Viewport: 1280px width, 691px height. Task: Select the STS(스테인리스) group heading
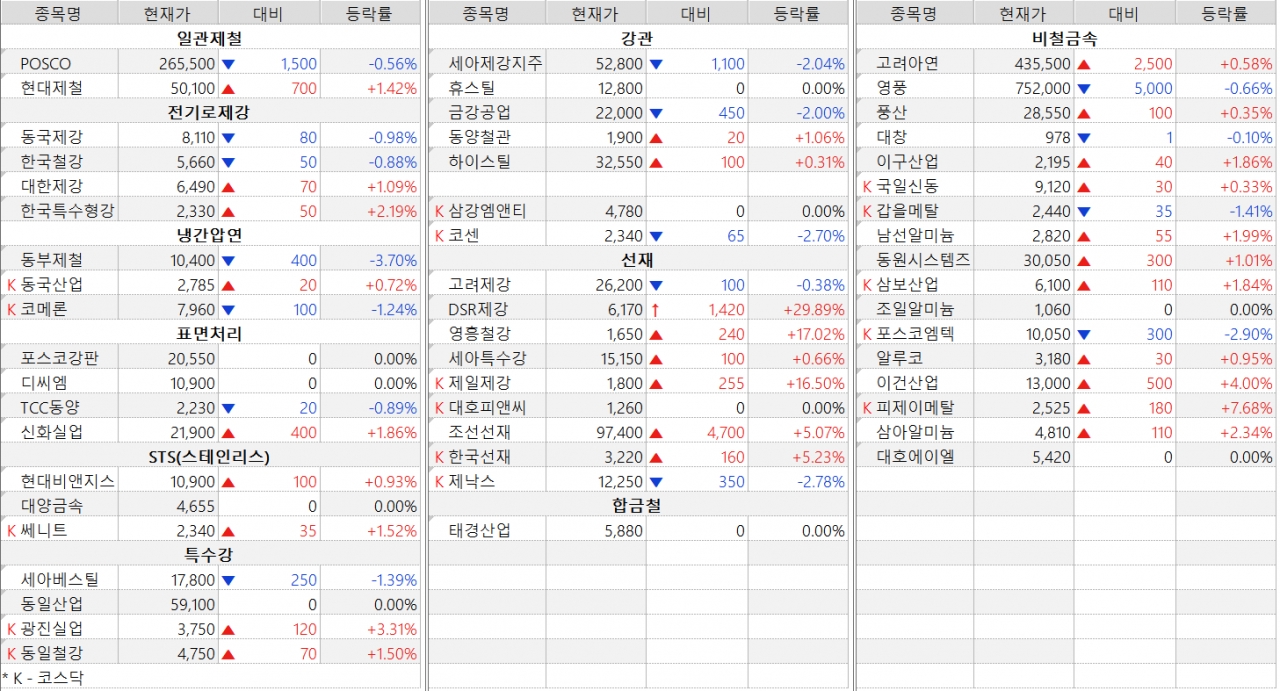coord(209,457)
